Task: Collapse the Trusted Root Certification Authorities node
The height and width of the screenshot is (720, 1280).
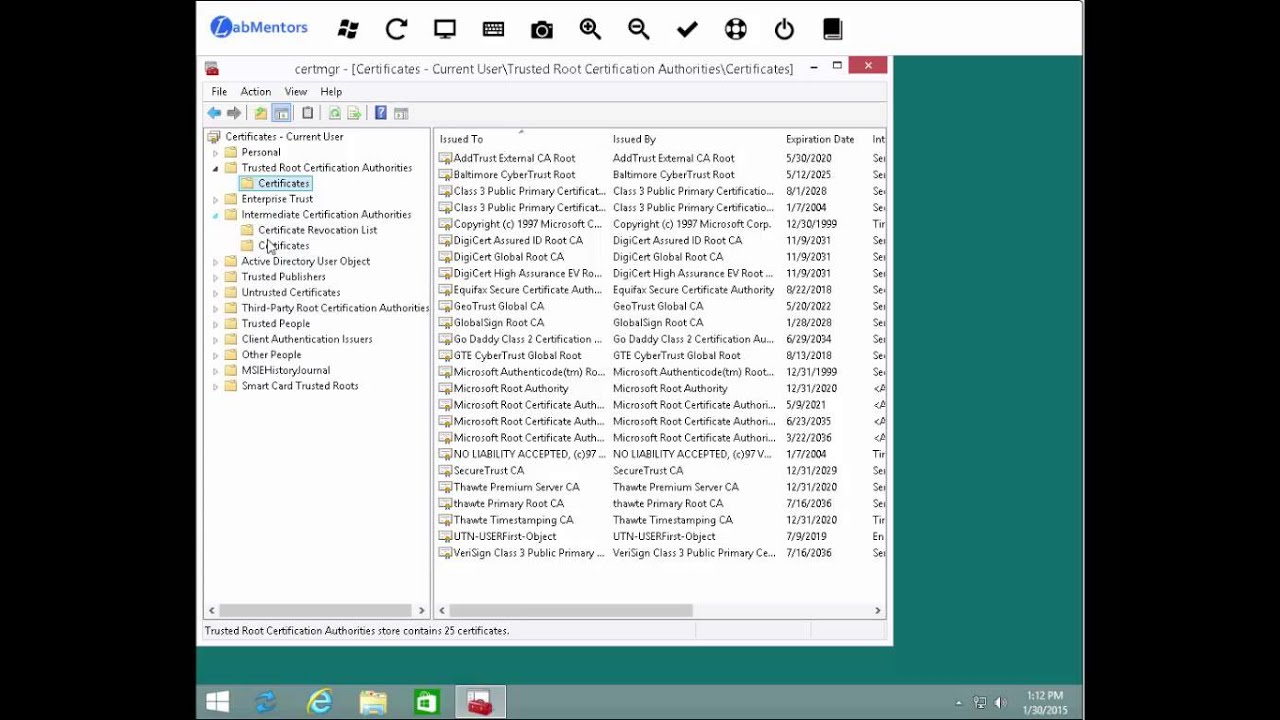Action: click(x=215, y=168)
